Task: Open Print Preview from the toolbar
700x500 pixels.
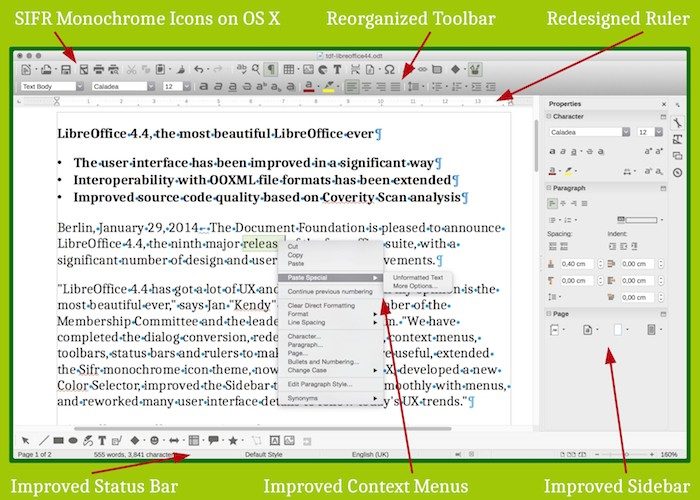Action: pos(113,70)
